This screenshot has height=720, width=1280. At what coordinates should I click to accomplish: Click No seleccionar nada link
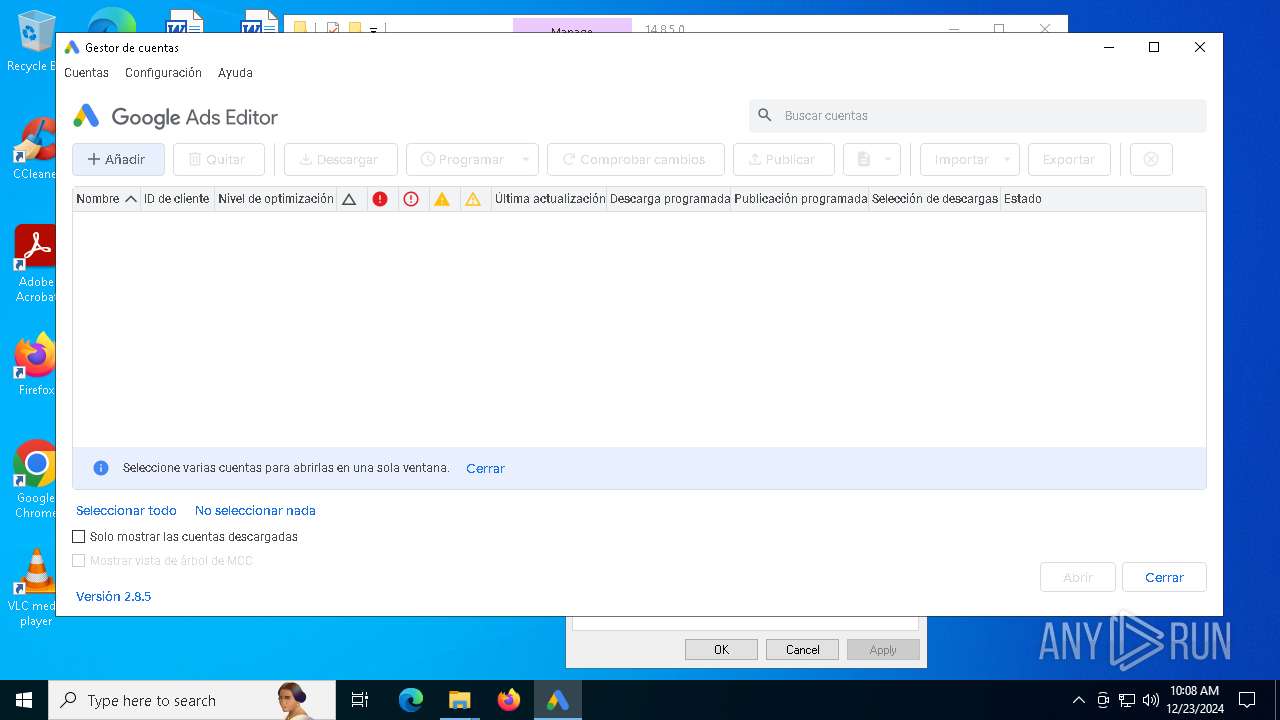tap(255, 511)
